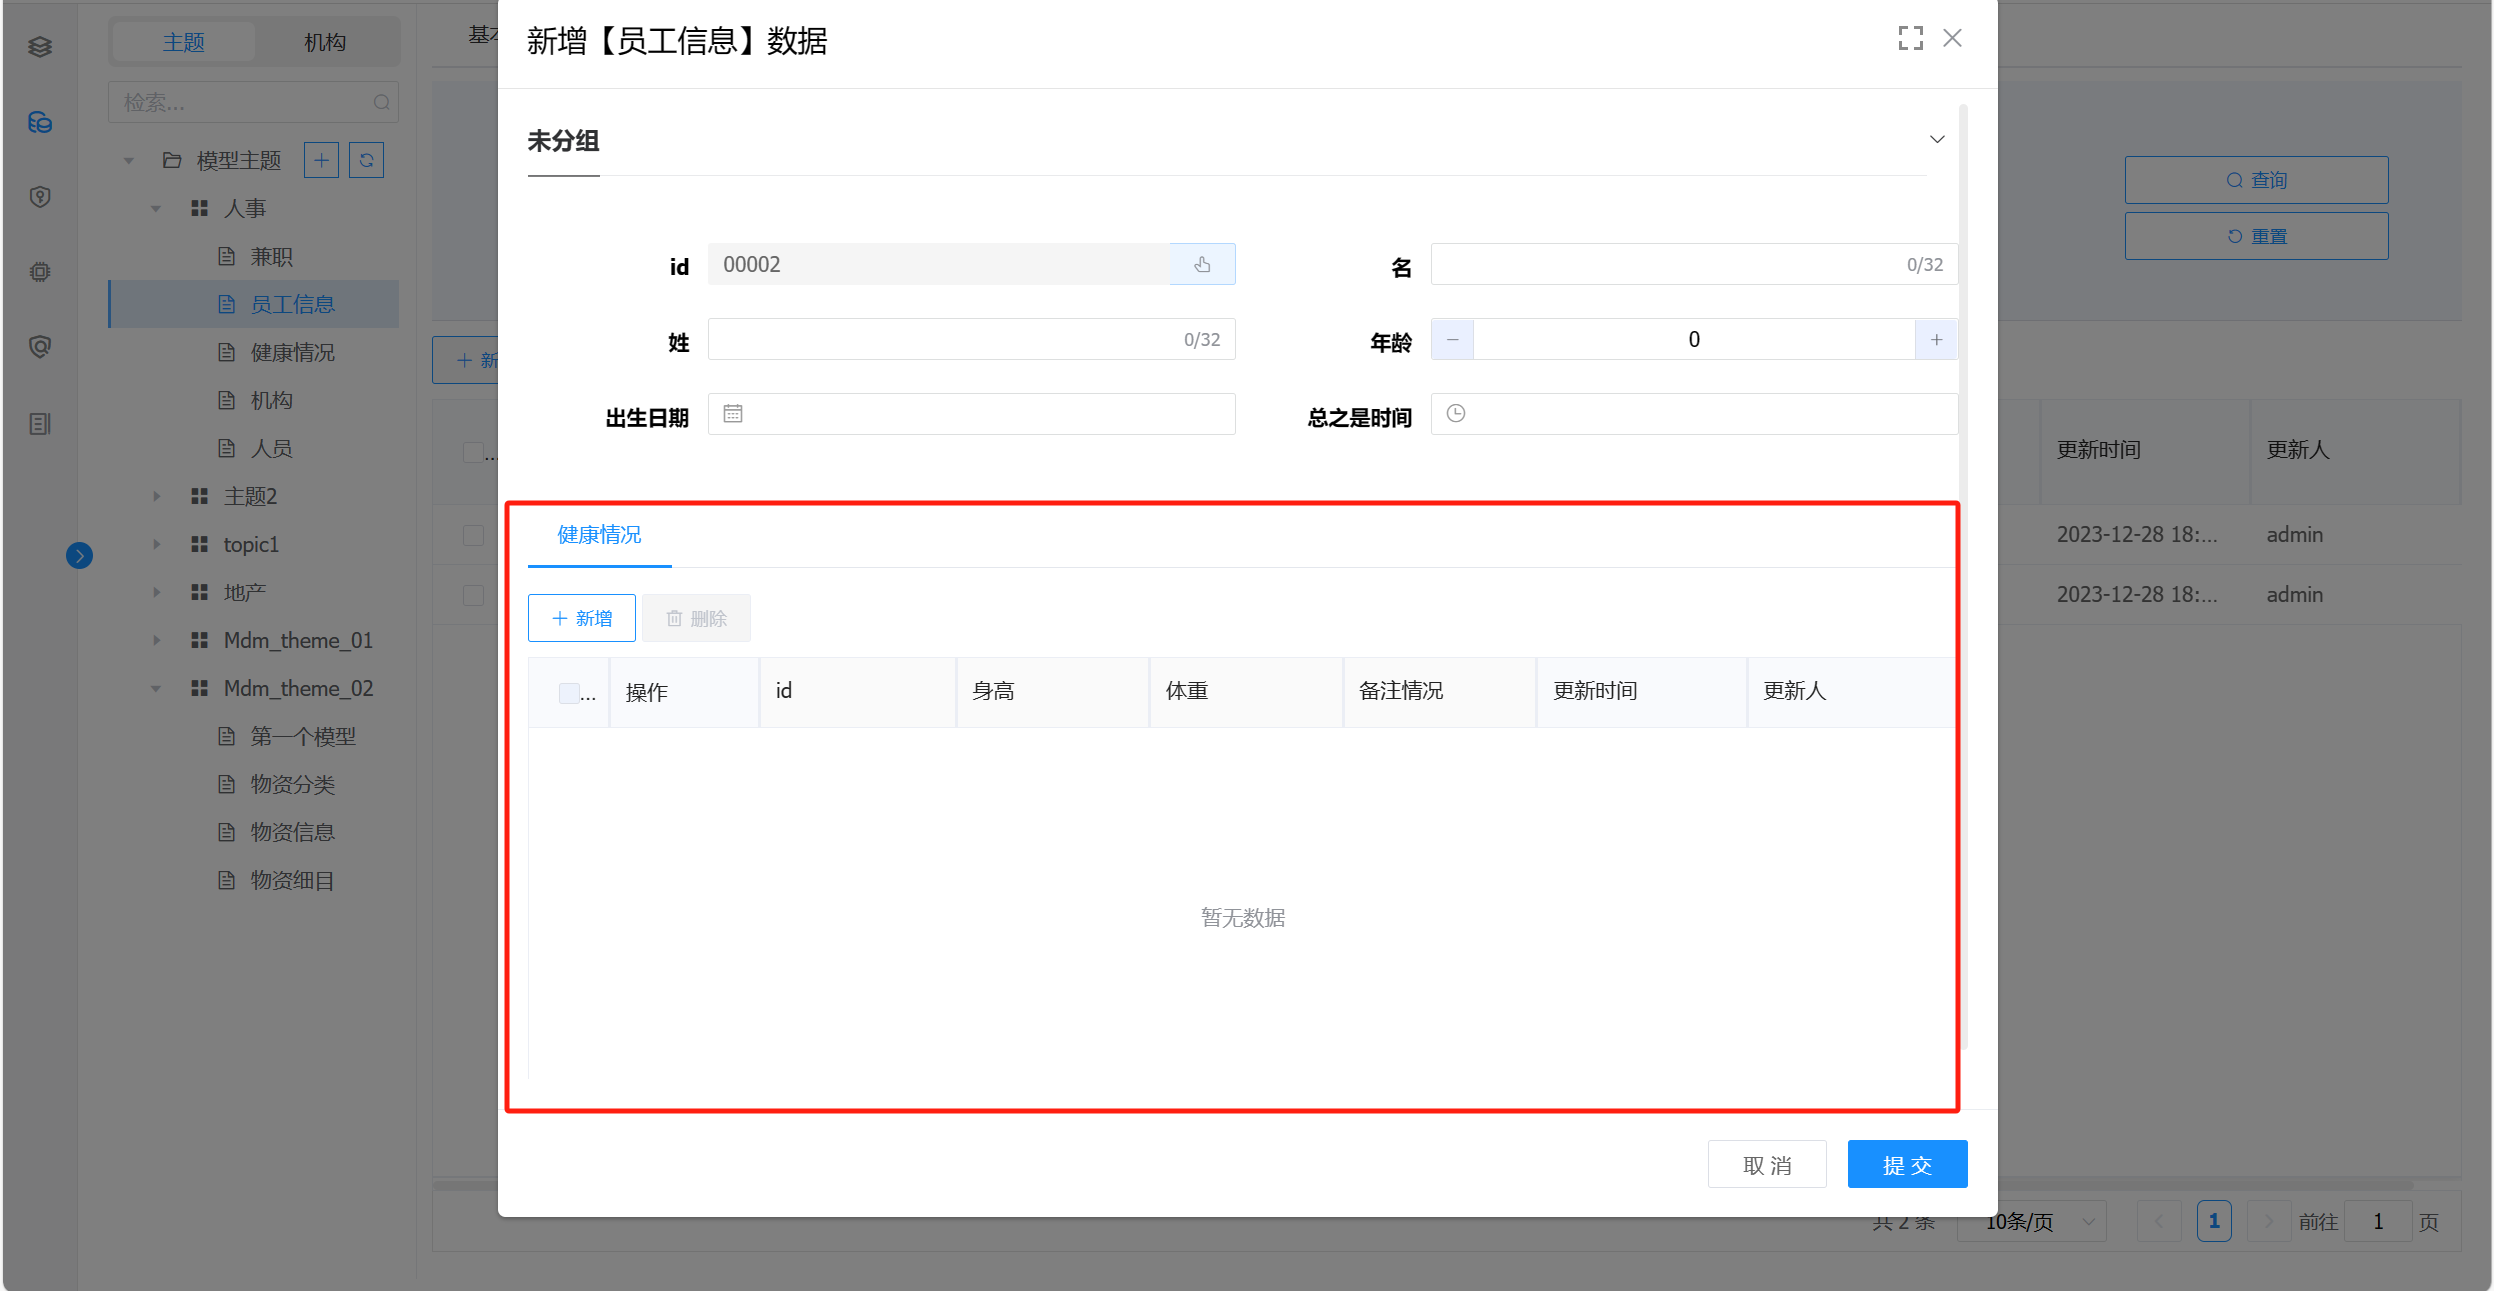Click the 提交 button
2494x1291 pixels.
pos(1907,1165)
